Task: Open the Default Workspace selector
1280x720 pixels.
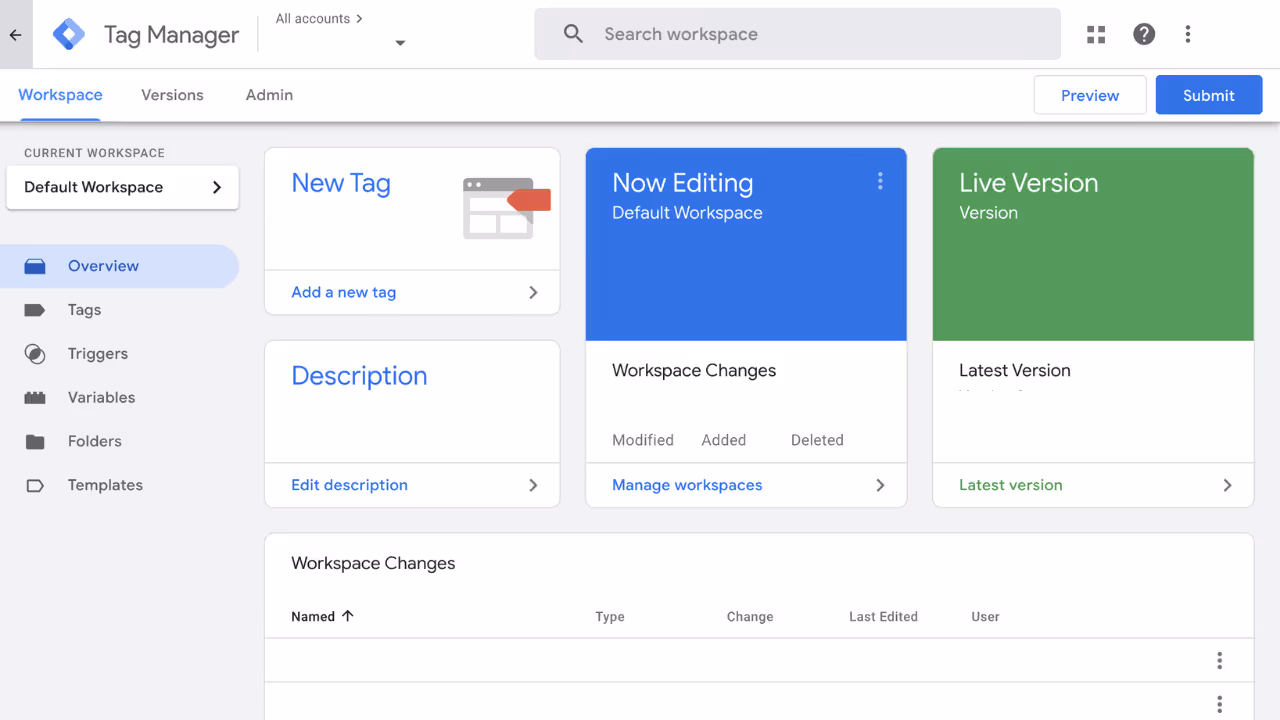Action: pyautogui.click(x=122, y=187)
